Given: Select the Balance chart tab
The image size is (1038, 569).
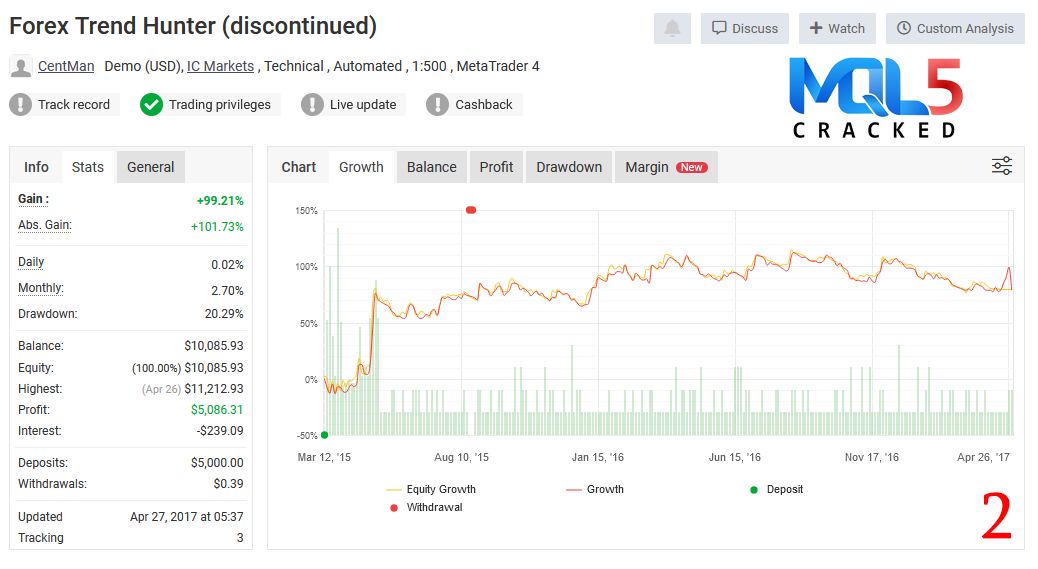Looking at the screenshot, I should point(432,167).
